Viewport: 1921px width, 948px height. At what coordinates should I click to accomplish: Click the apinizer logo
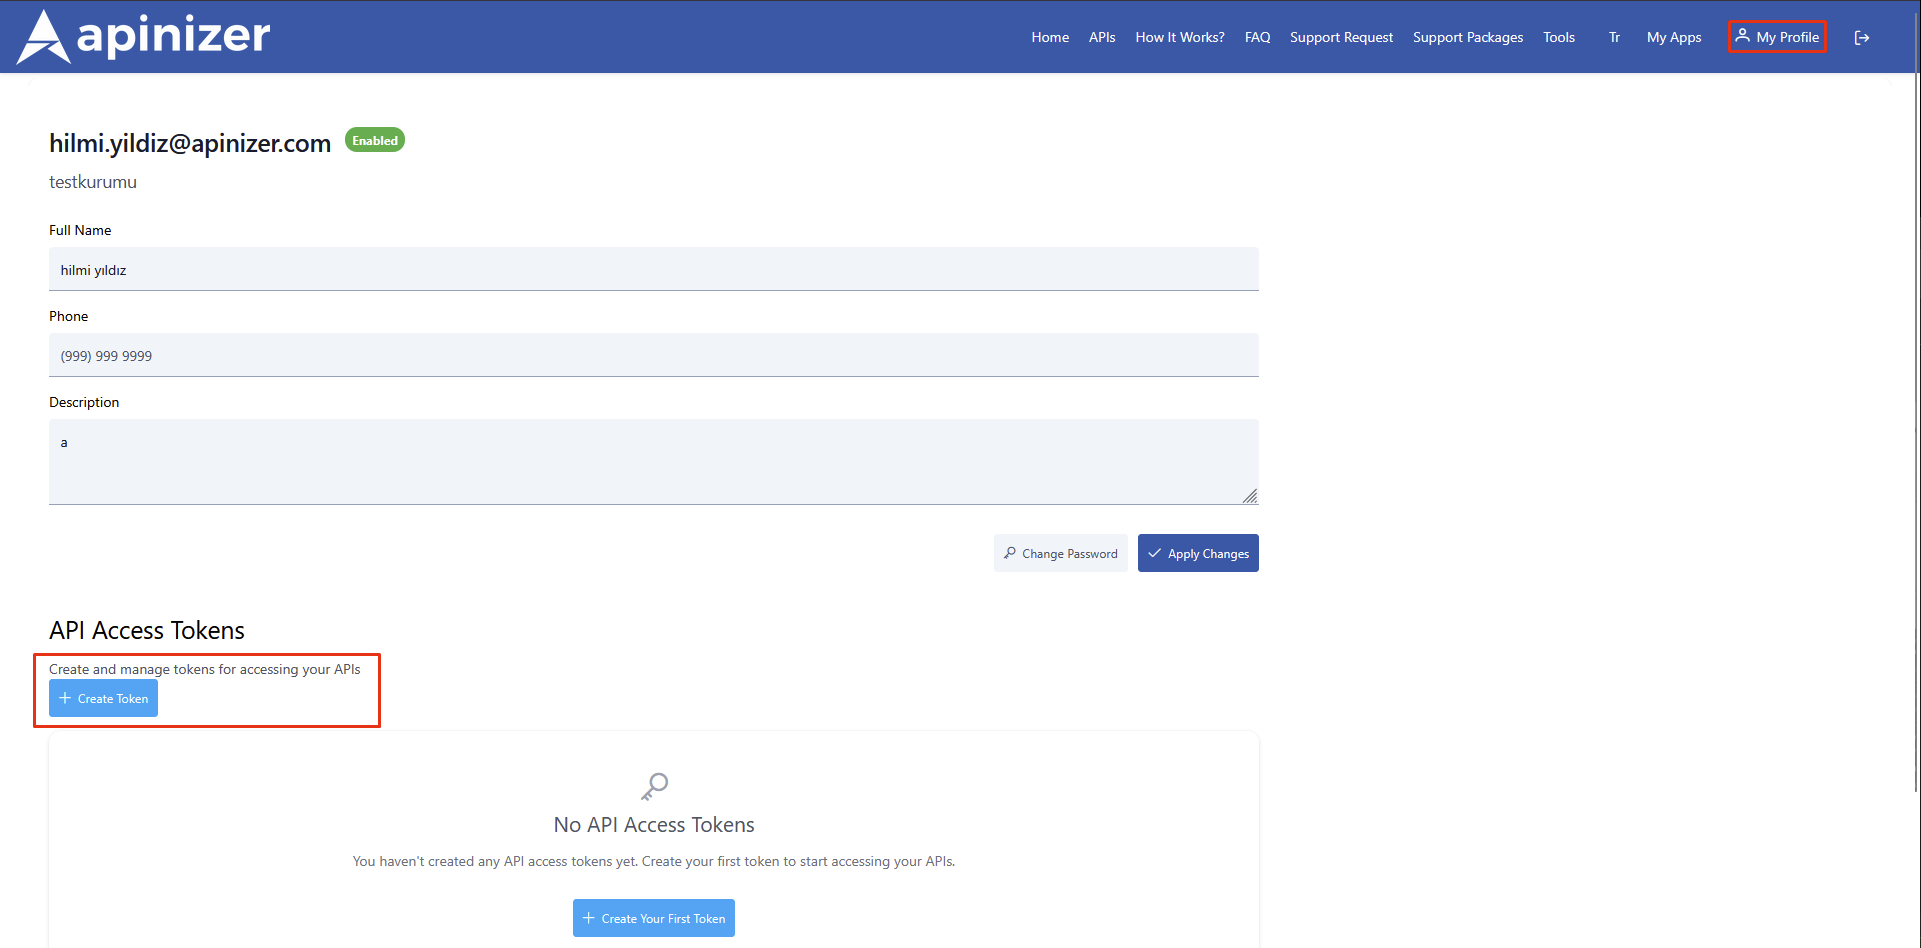144,37
